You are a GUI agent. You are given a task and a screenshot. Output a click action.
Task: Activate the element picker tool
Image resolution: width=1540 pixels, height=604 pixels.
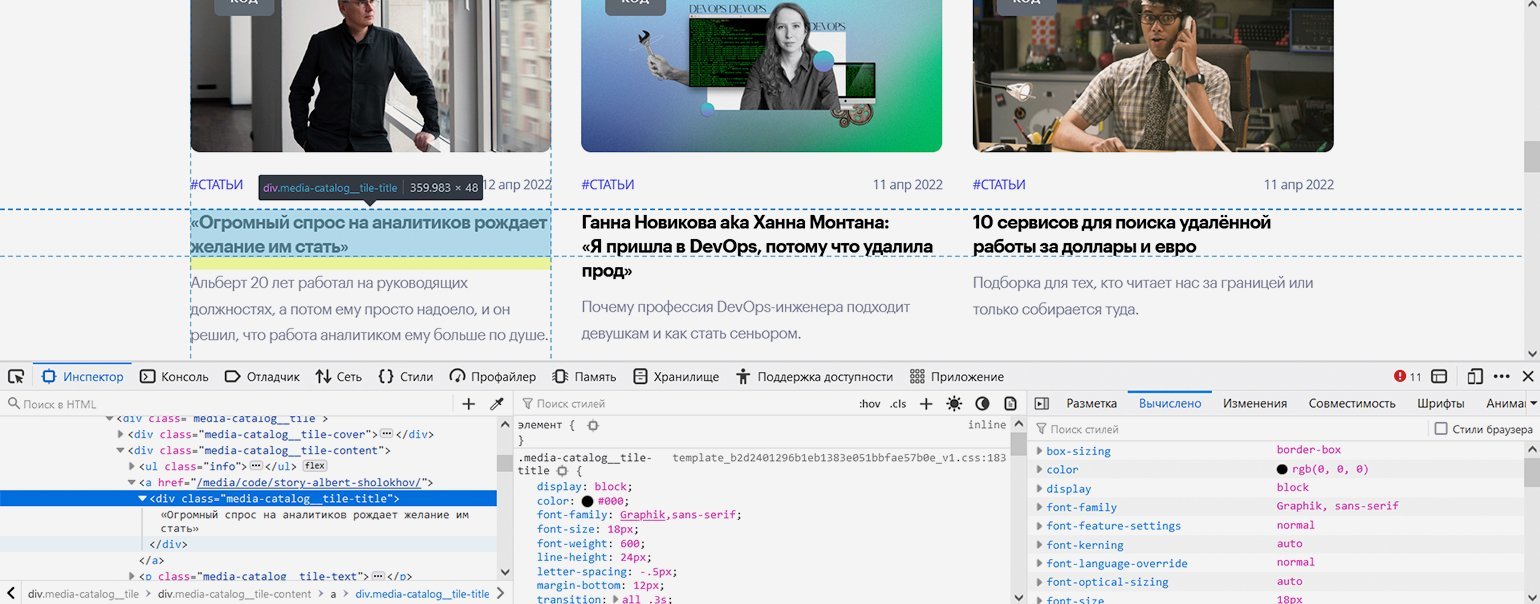16,377
